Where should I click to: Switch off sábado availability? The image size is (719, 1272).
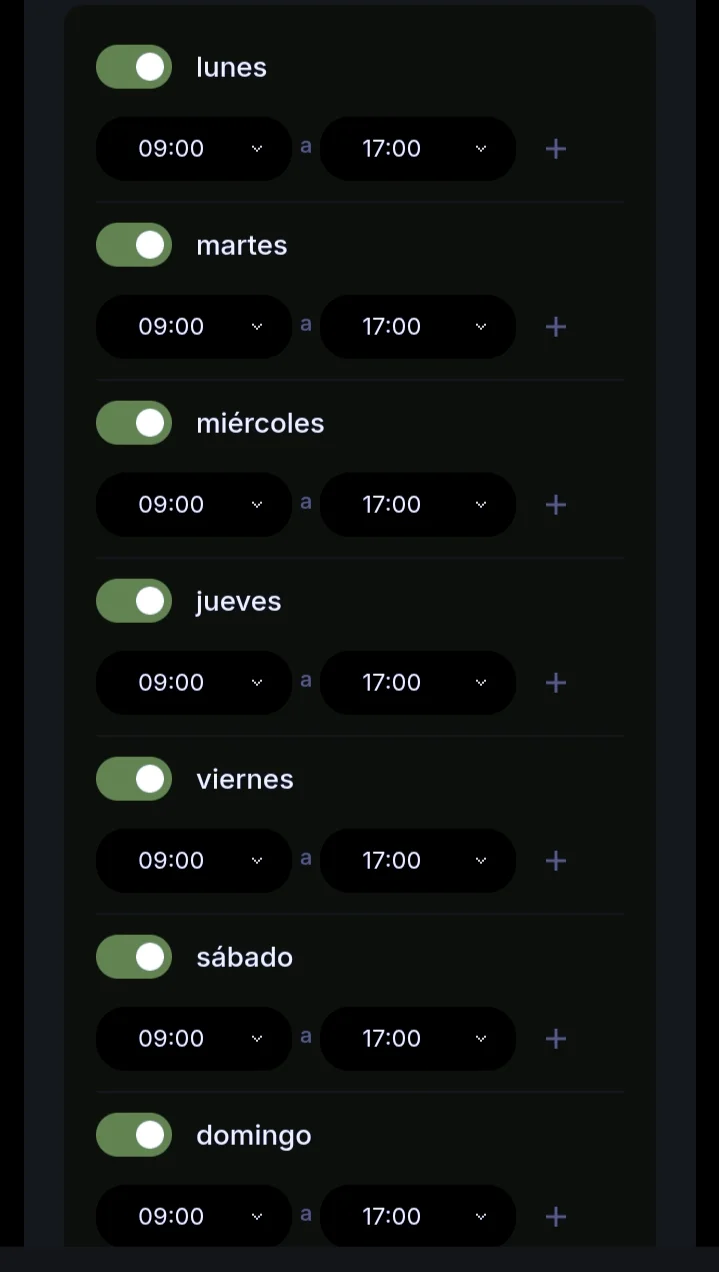[x=134, y=957]
